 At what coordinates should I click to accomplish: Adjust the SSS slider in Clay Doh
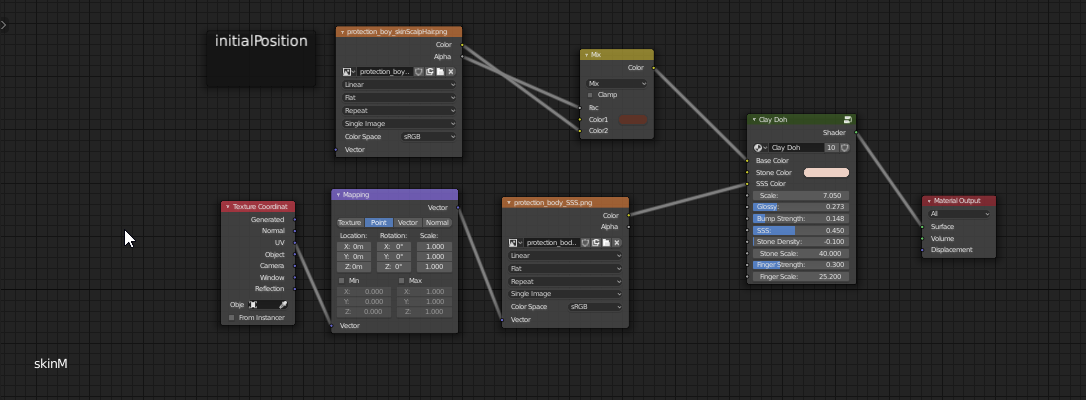[x=801, y=230]
